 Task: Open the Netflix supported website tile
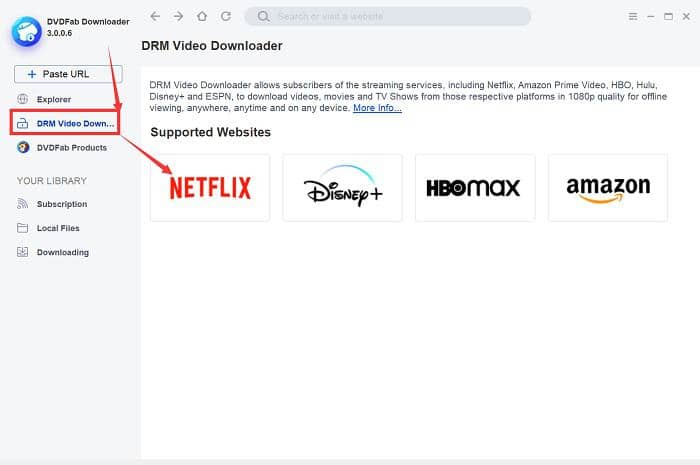[x=210, y=188]
